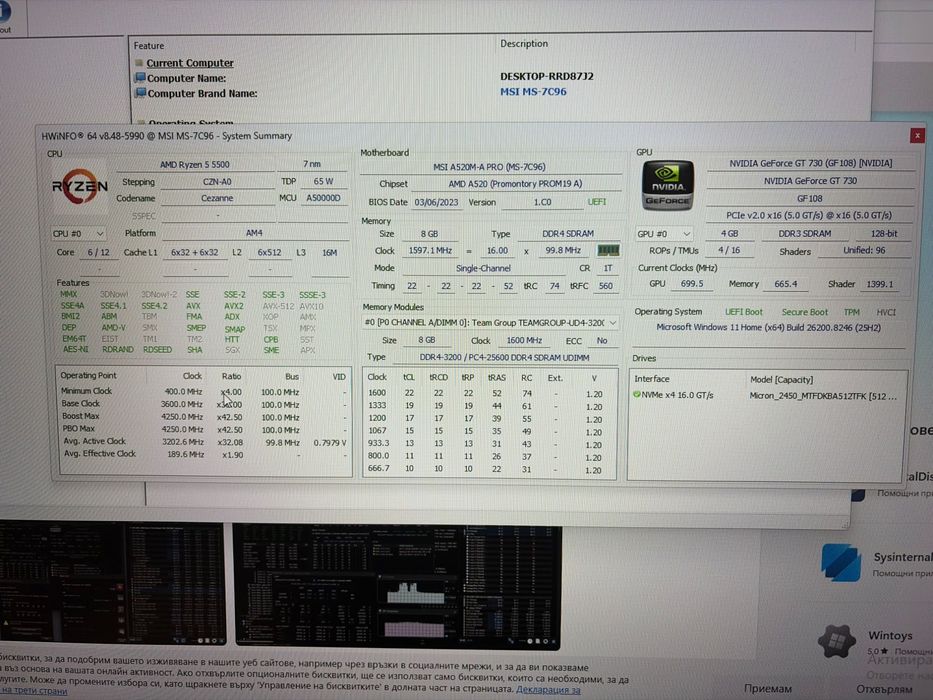This screenshot has width=933, height=700.
Task: Click the AMD A520 chipset field
Action: point(515,184)
